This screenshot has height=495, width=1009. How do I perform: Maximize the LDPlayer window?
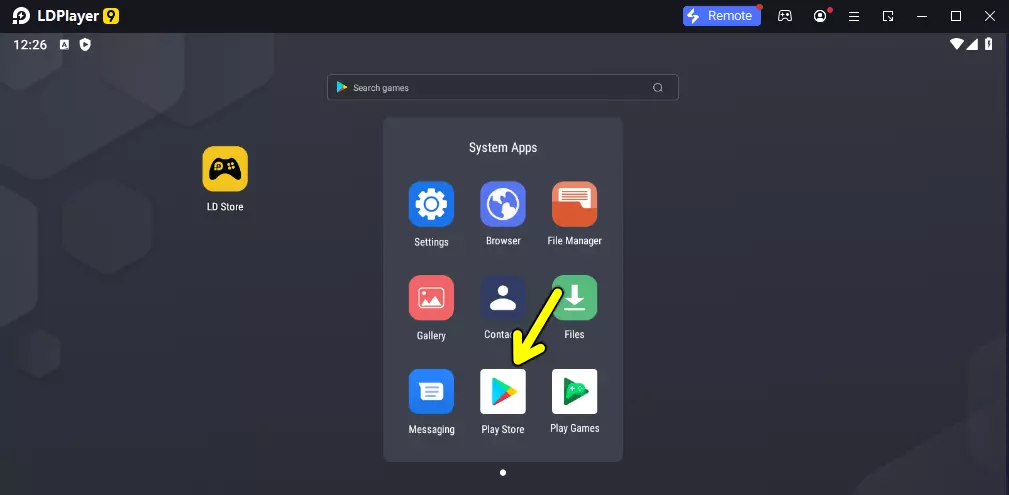tap(956, 16)
